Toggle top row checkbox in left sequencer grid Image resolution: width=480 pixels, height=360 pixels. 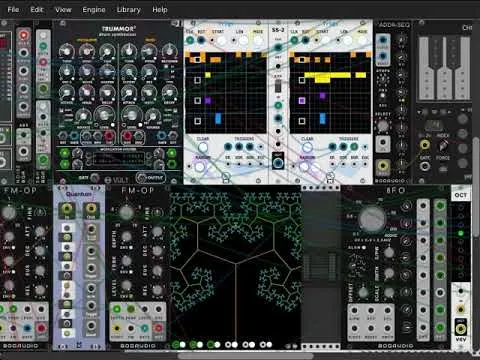pyautogui.click(x=197, y=60)
